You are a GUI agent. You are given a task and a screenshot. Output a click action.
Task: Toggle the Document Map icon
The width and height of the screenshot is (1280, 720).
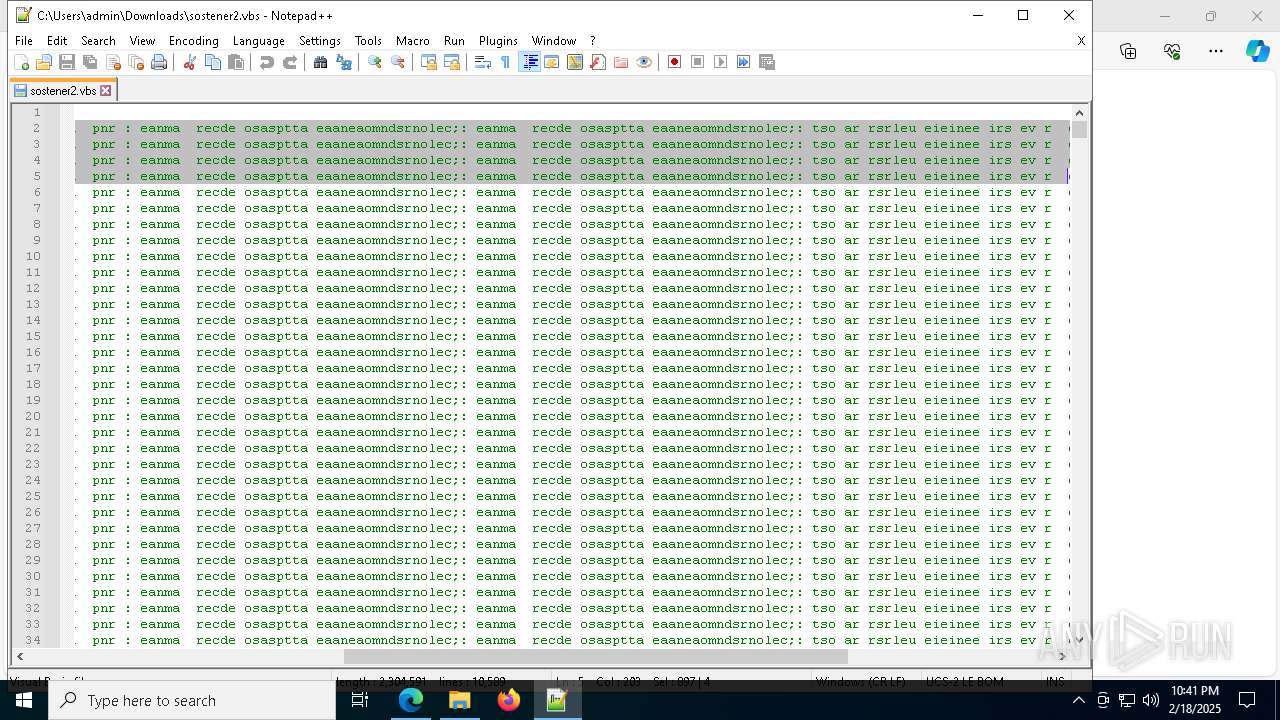574,62
